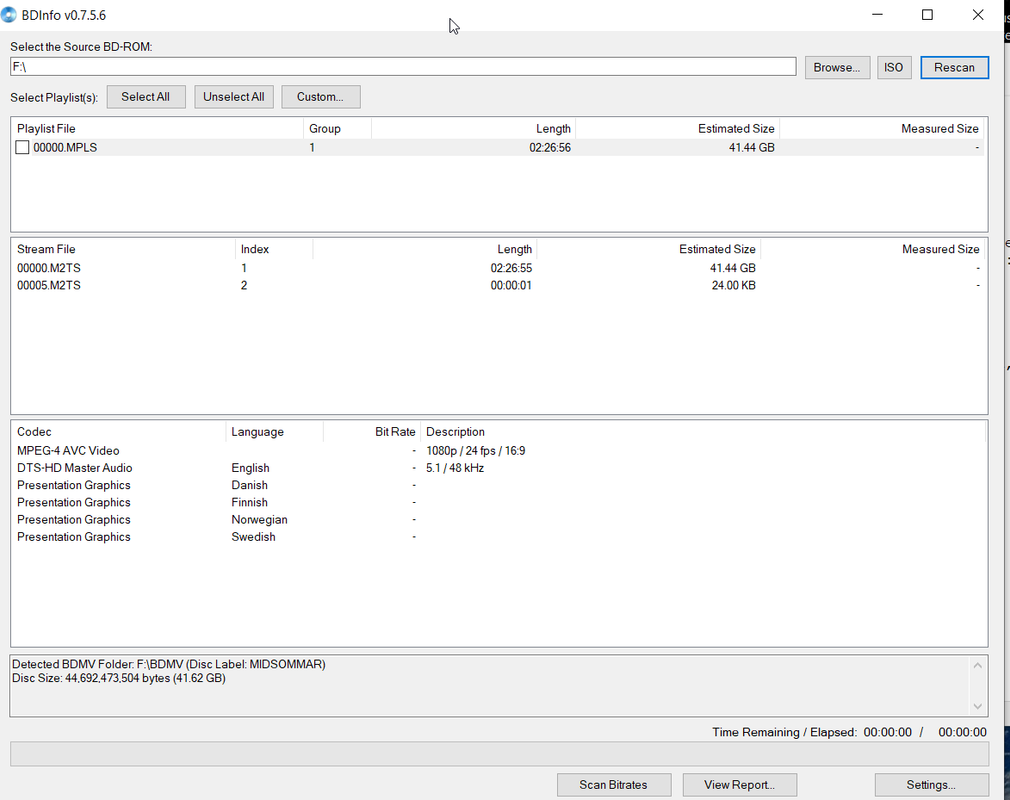Click Stream File column header
The width and height of the screenshot is (1010, 800).
123,249
